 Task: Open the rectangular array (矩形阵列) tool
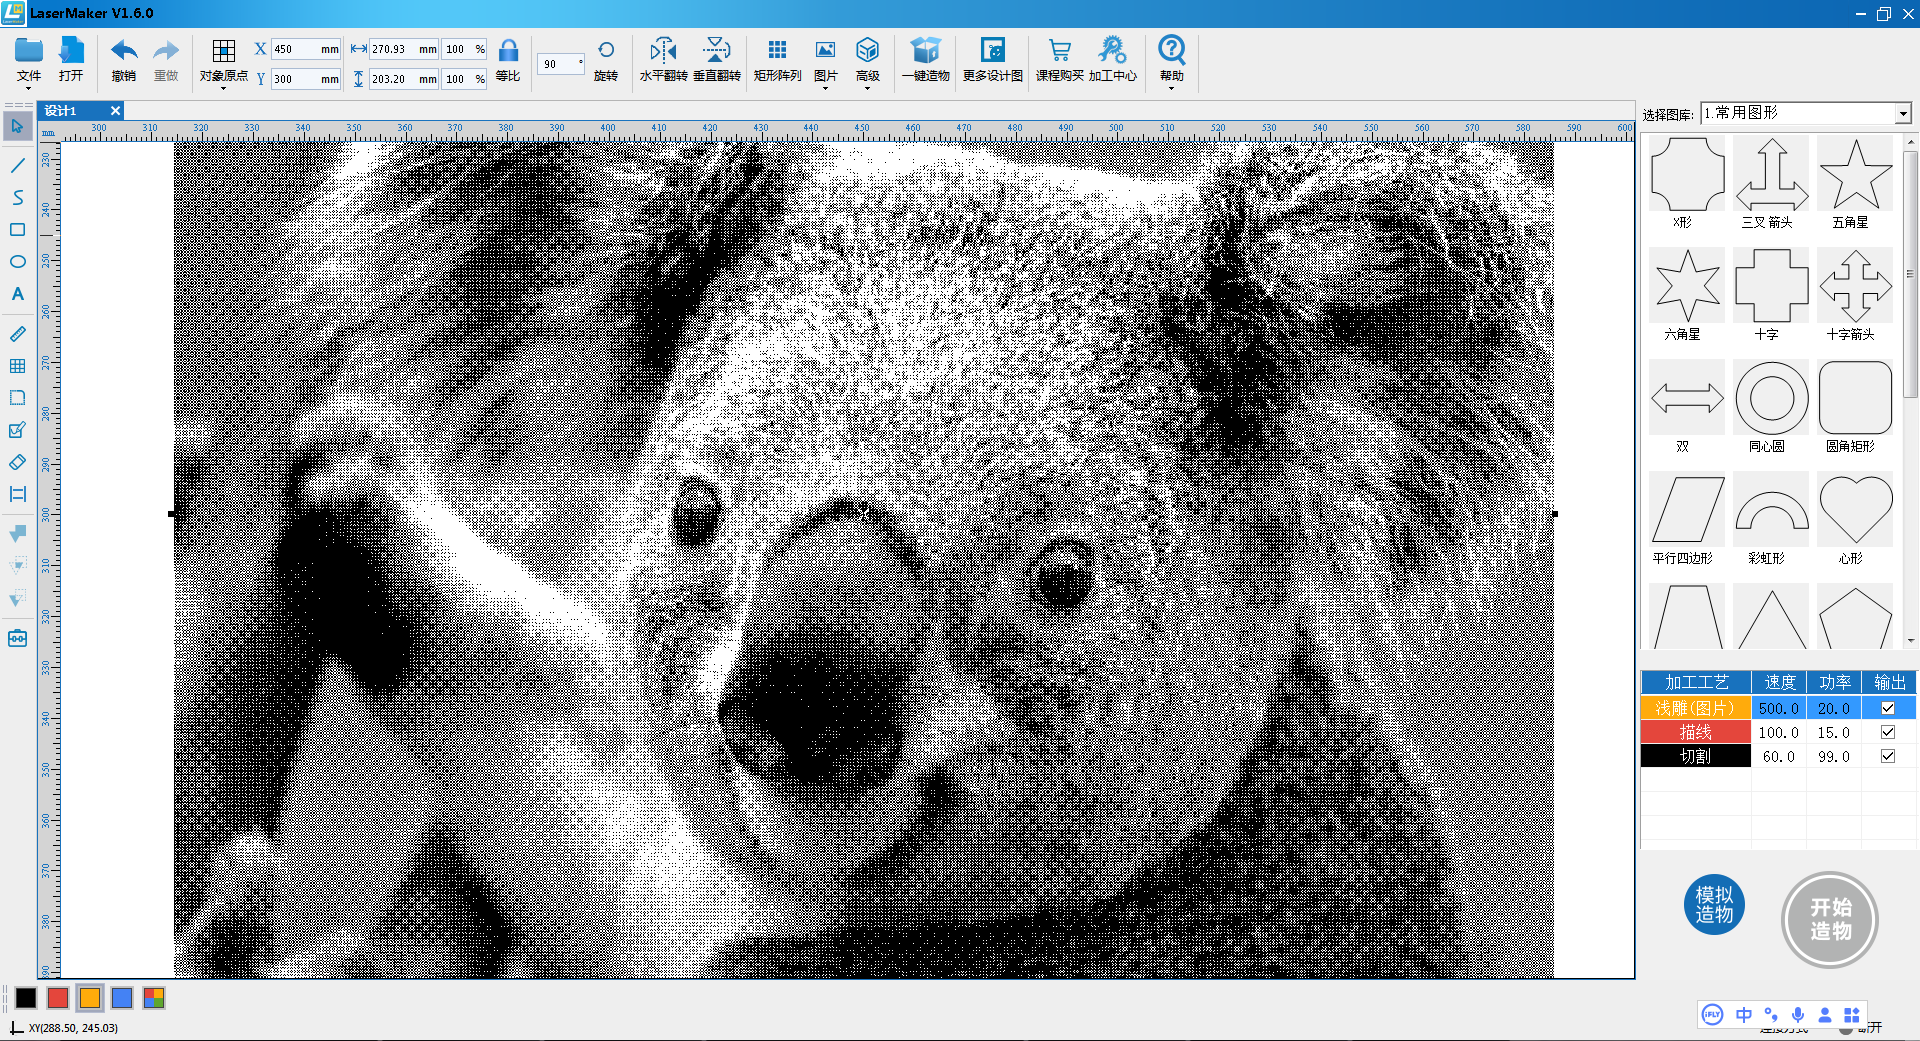coord(777,51)
